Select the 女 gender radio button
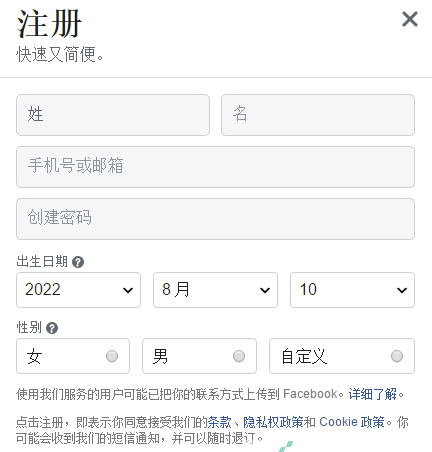The image size is (432, 452). tap(112, 356)
